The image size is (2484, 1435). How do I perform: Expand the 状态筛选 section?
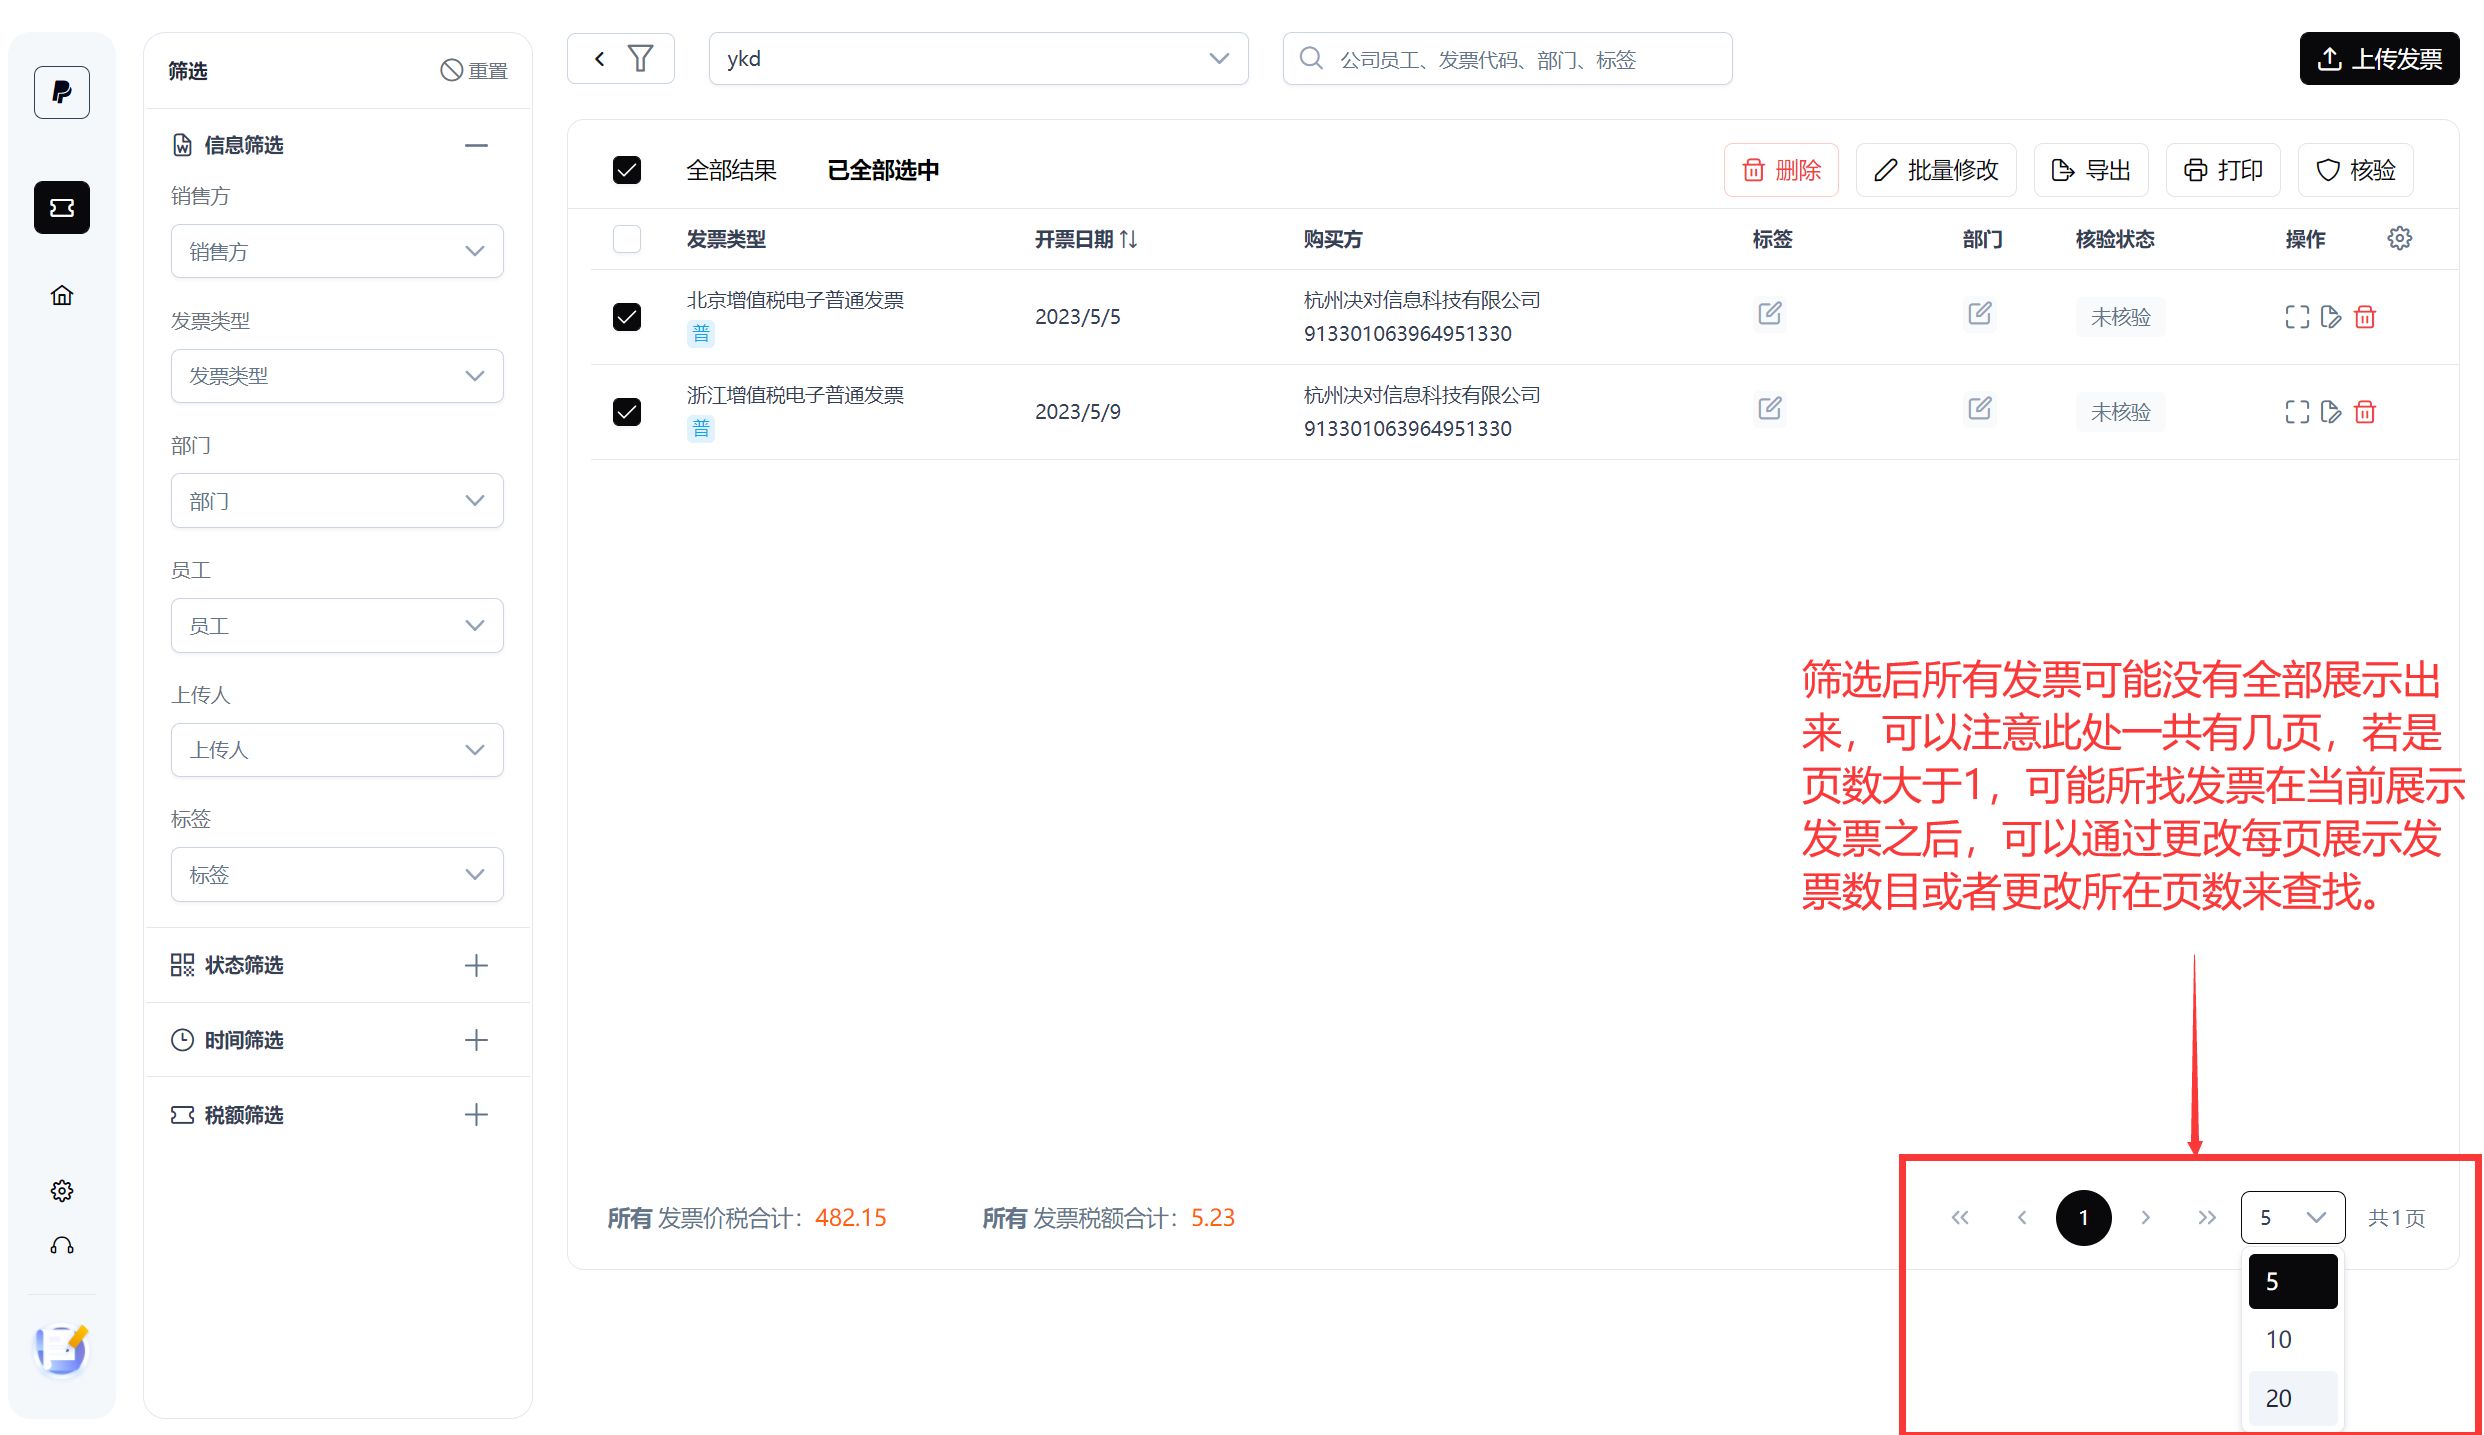[x=476, y=965]
